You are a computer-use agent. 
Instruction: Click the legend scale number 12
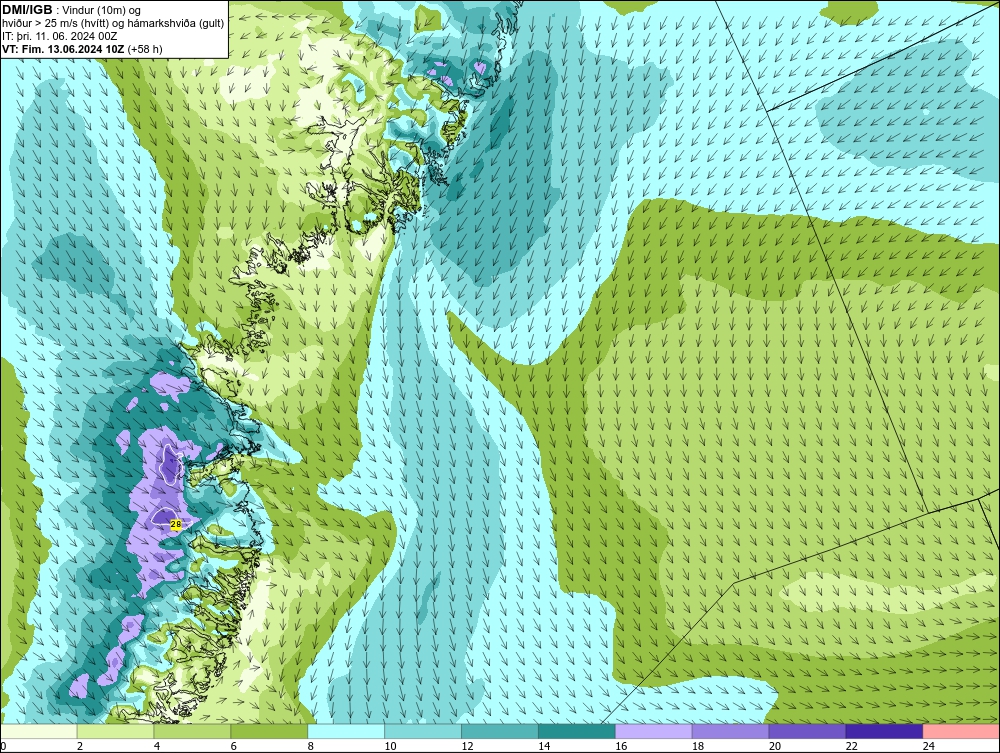click(x=467, y=746)
